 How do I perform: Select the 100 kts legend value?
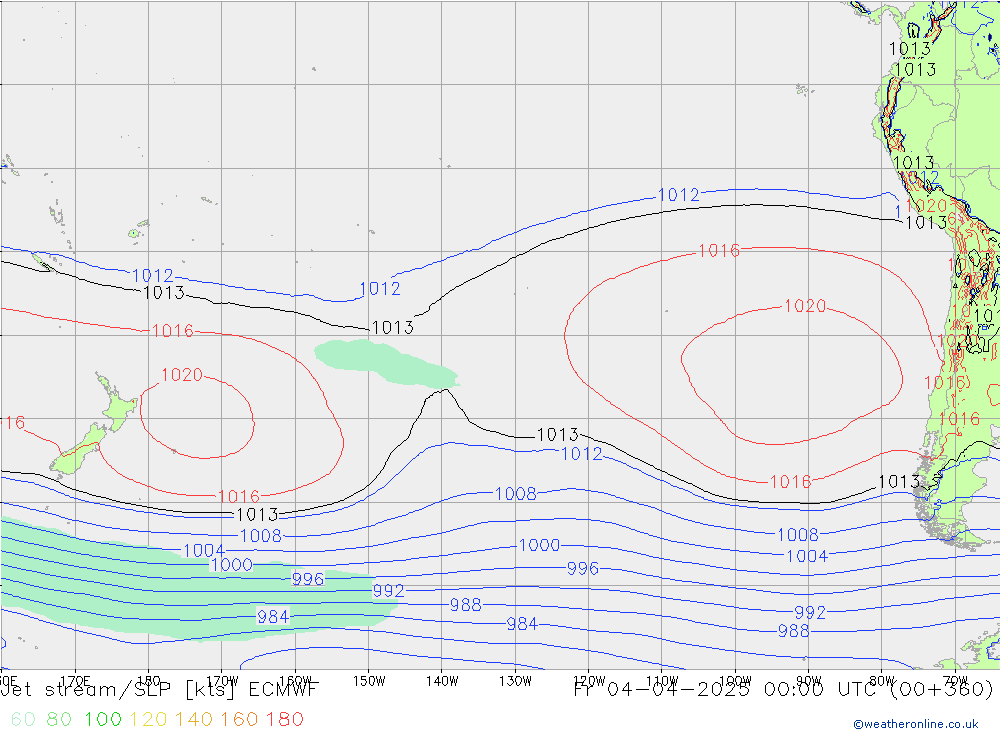[x=103, y=720]
